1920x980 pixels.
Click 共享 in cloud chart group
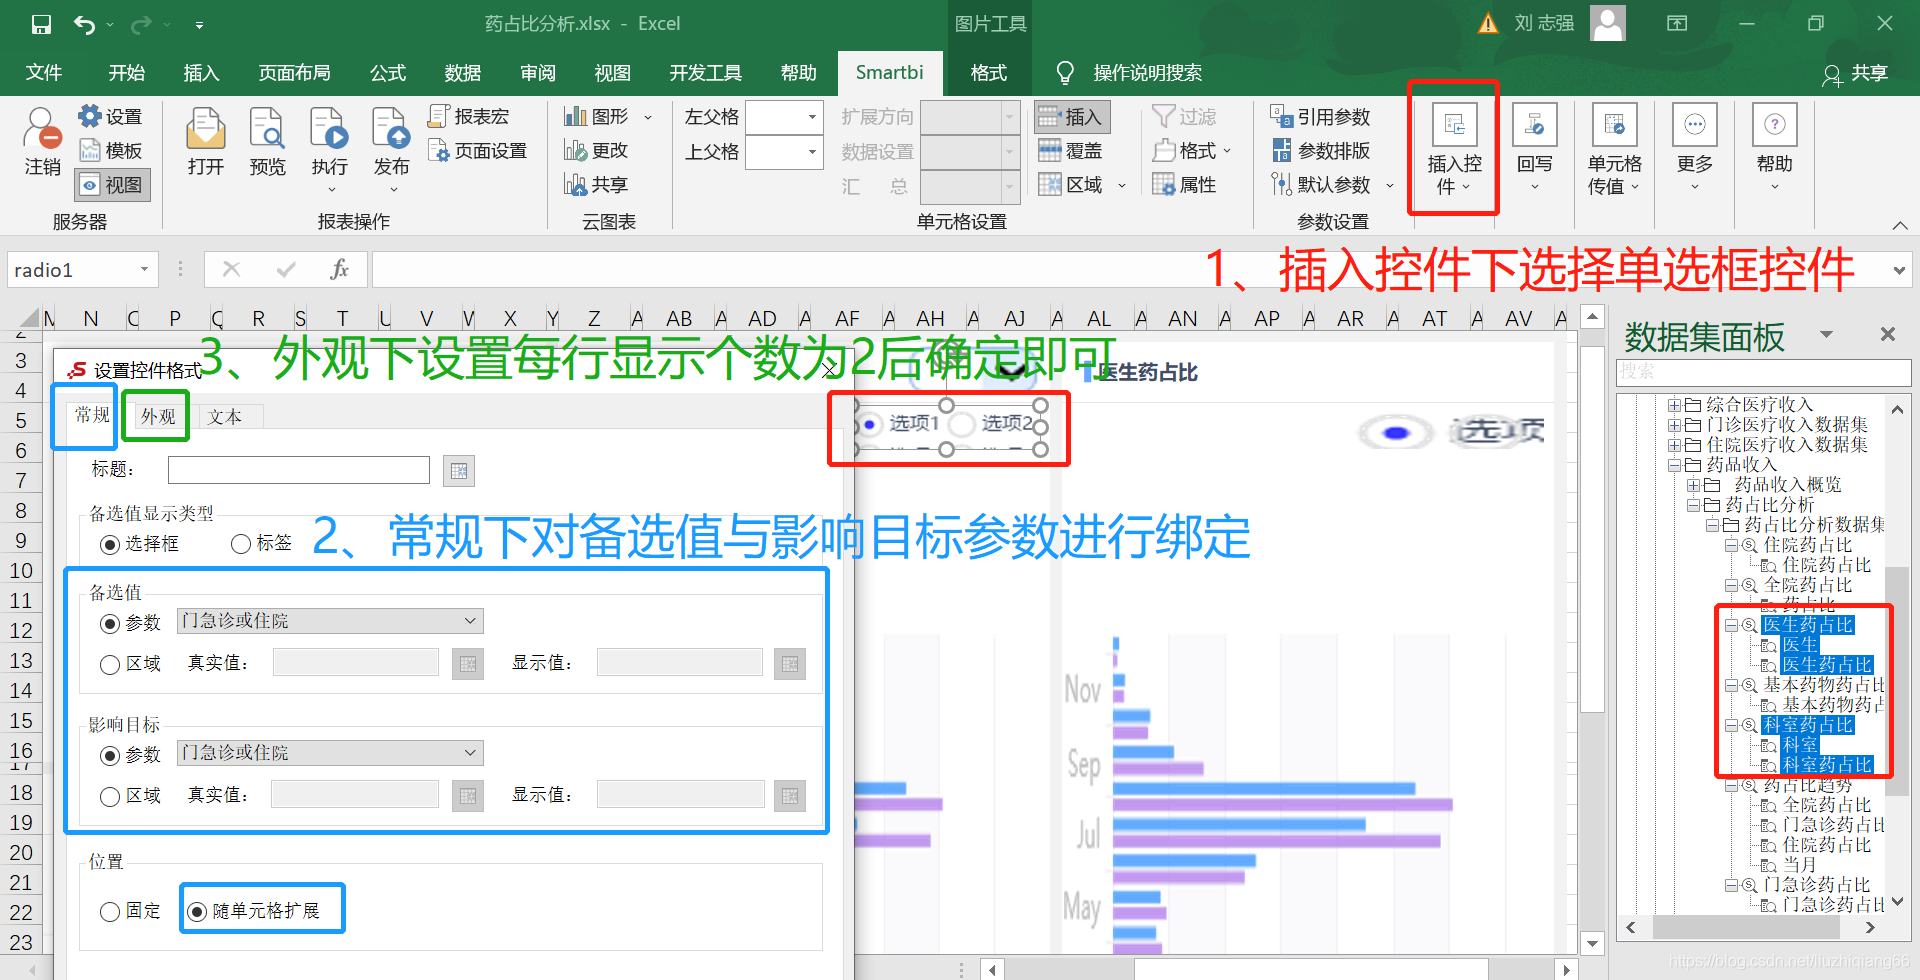596,185
